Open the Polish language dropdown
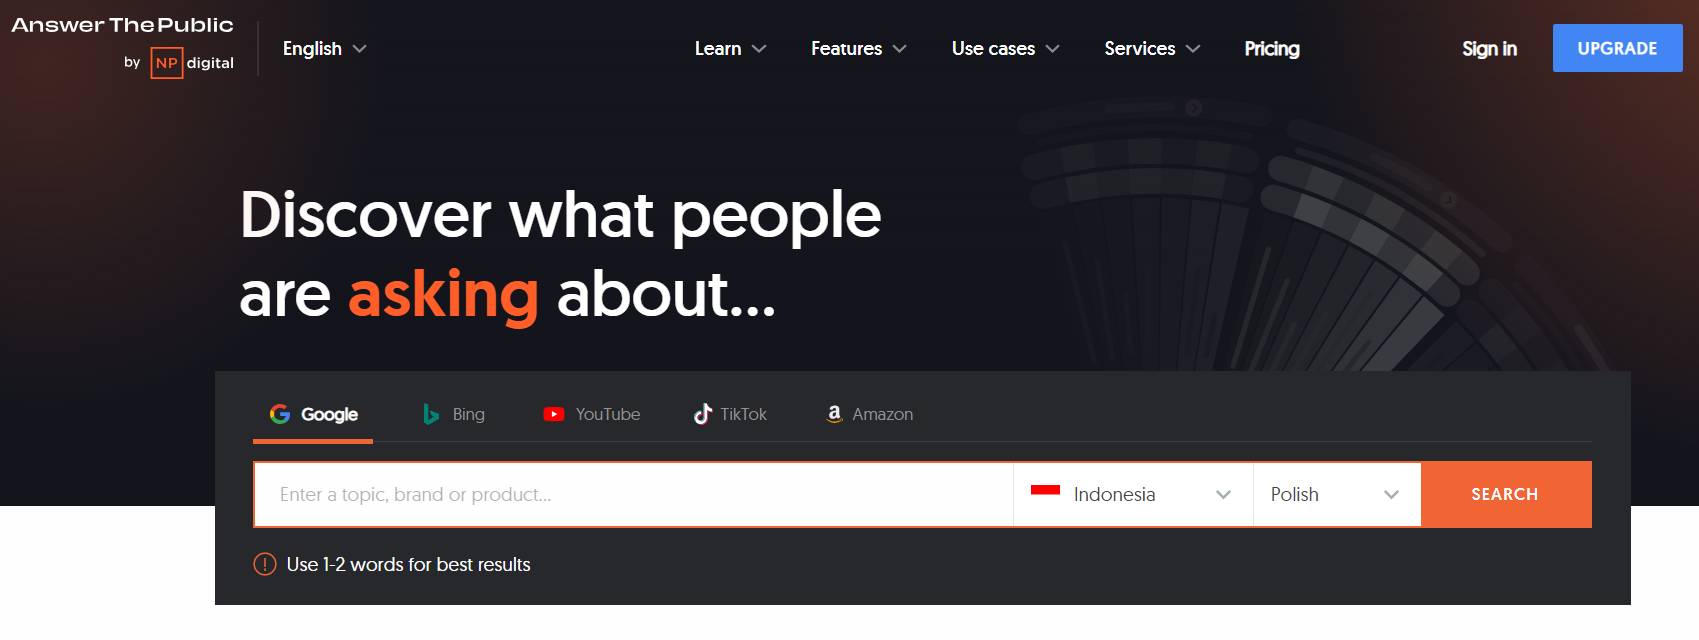Screen dimensions: 1699x640 [1337, 494]
